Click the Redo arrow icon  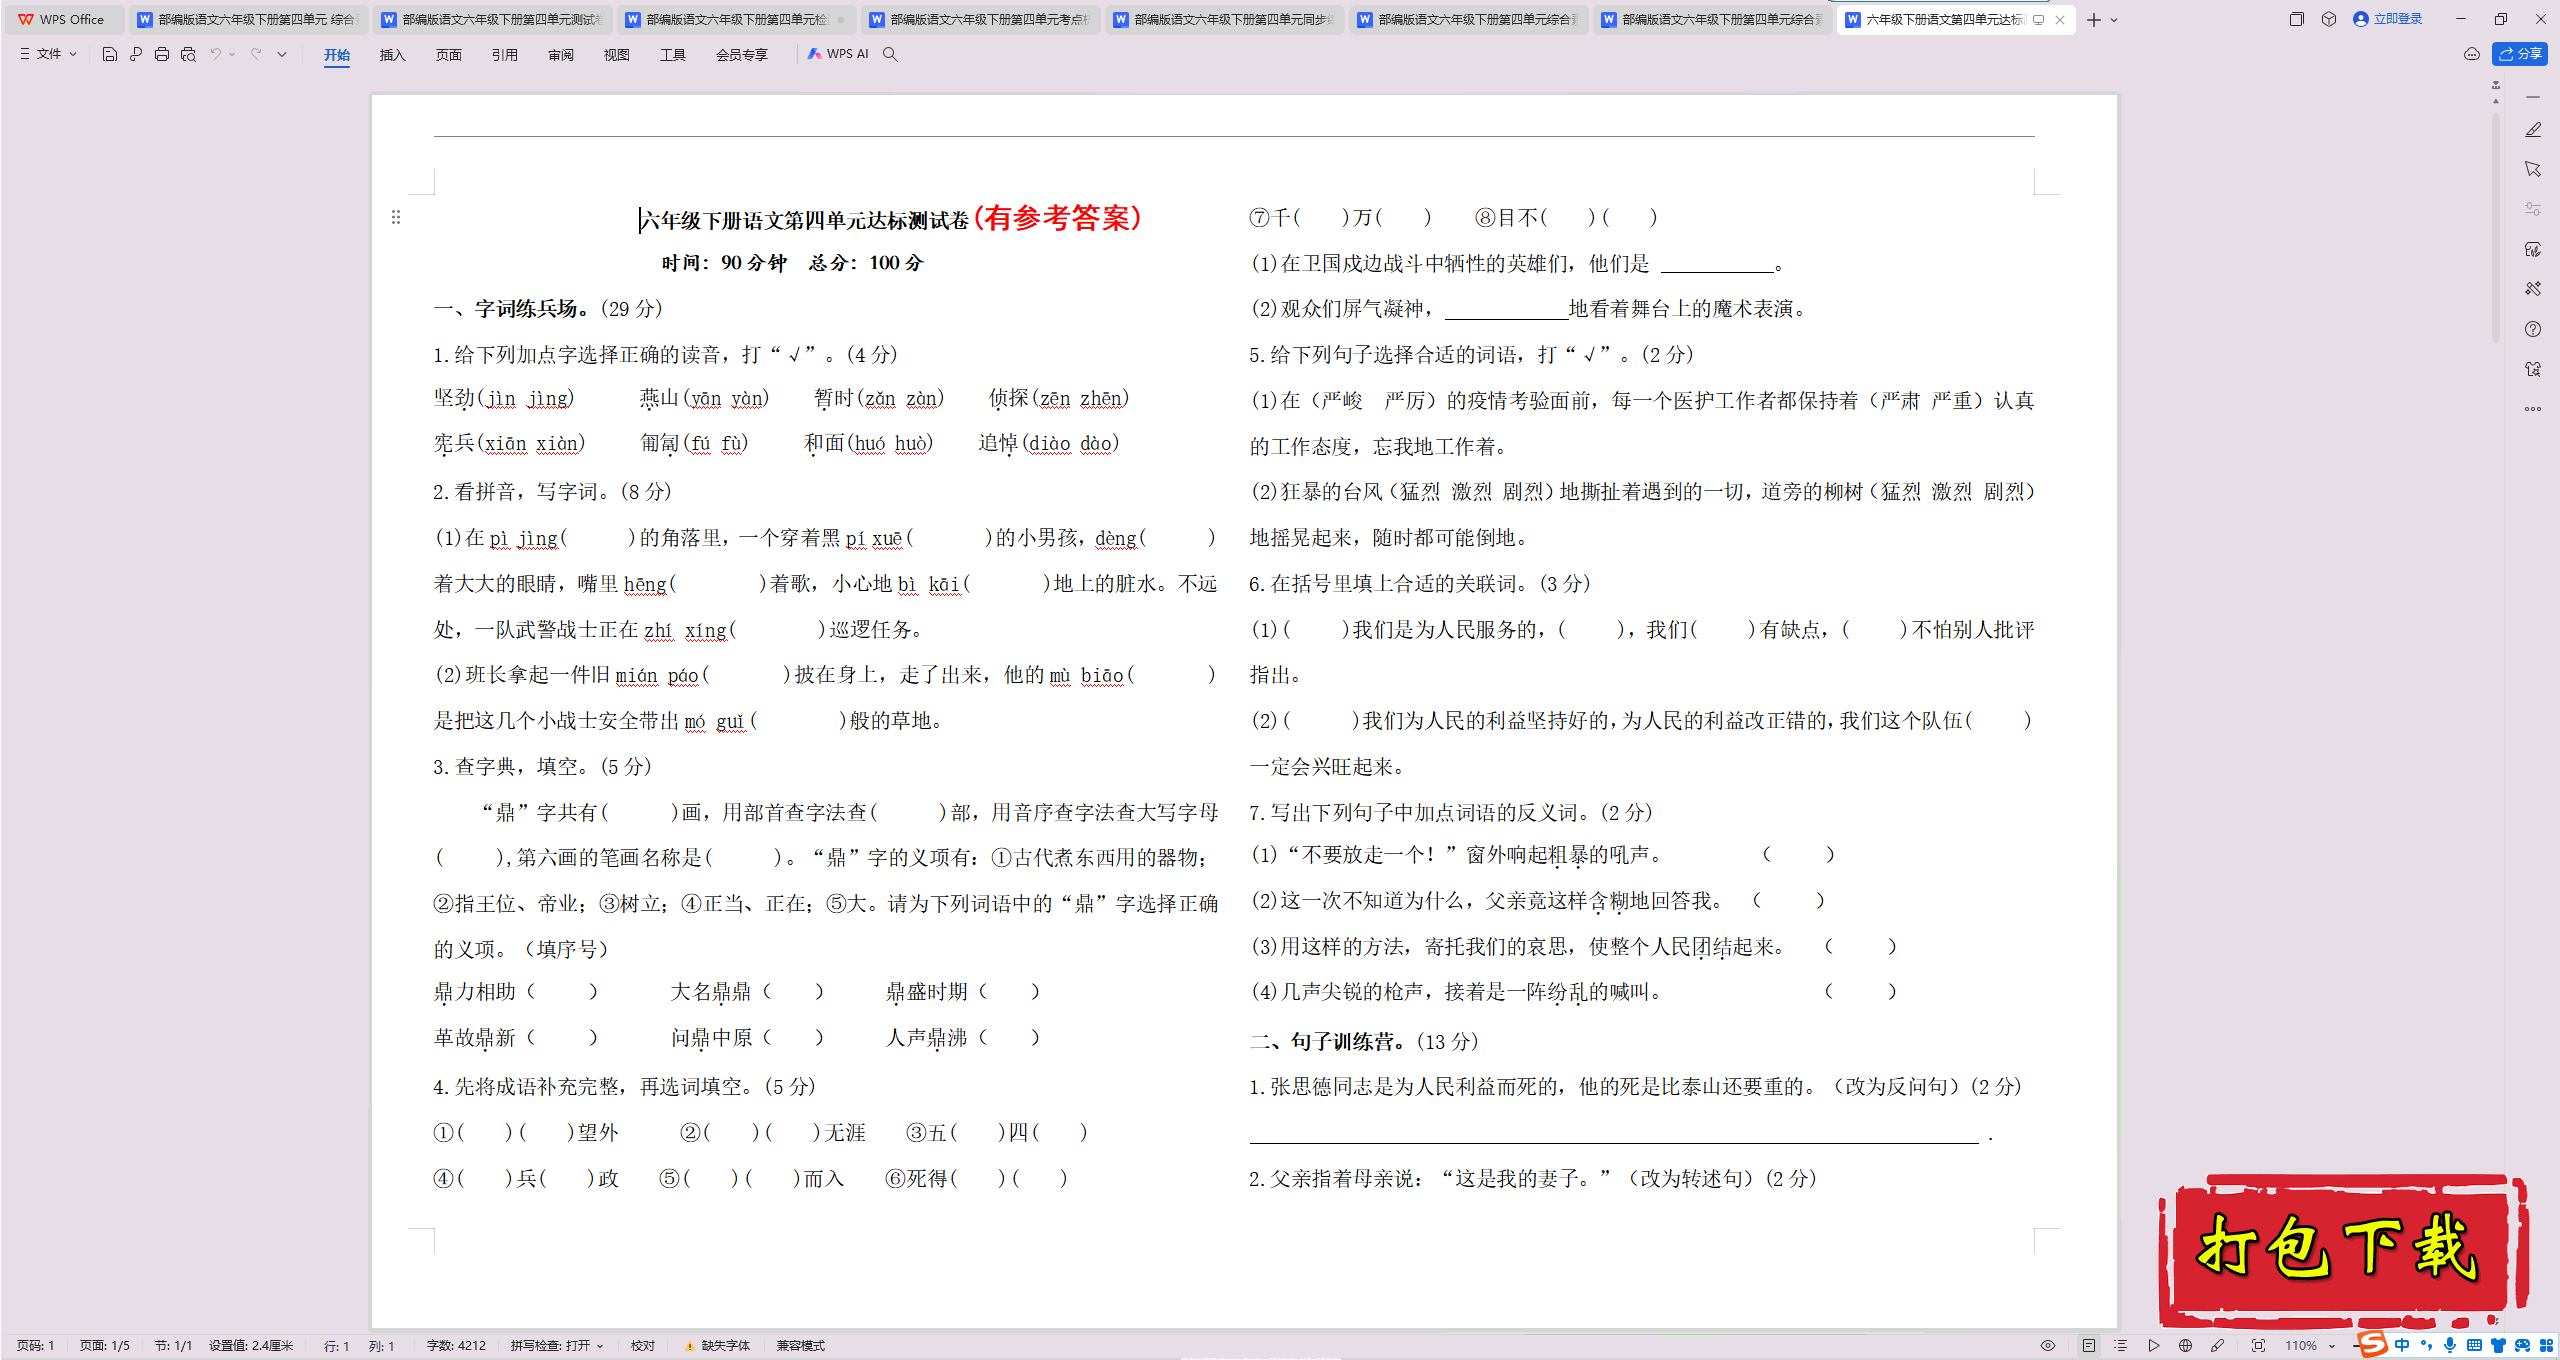[256, 54]
